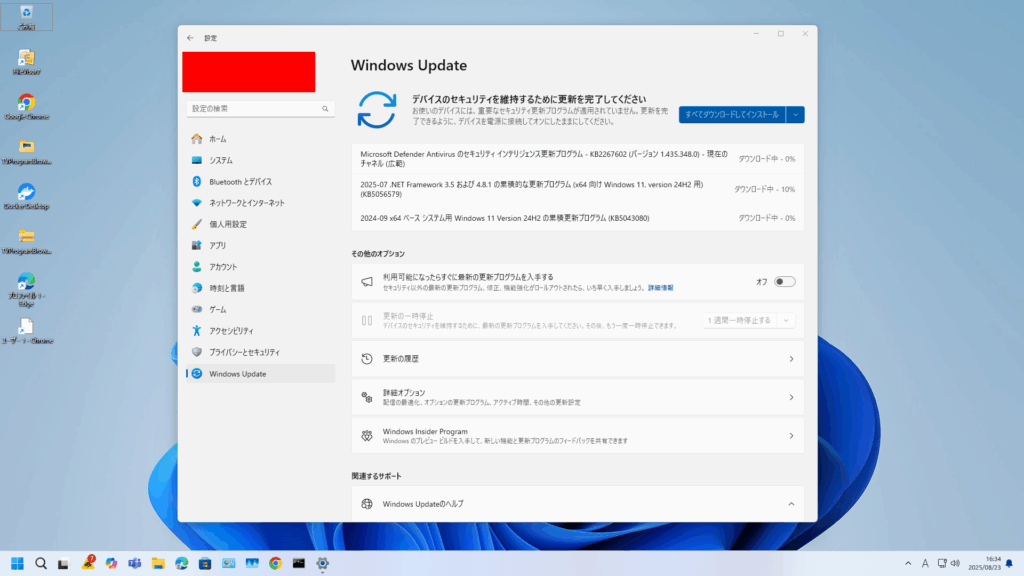Open the Windows Start menu
This screenshot has height=576, width=1024.
pos(18,564)
